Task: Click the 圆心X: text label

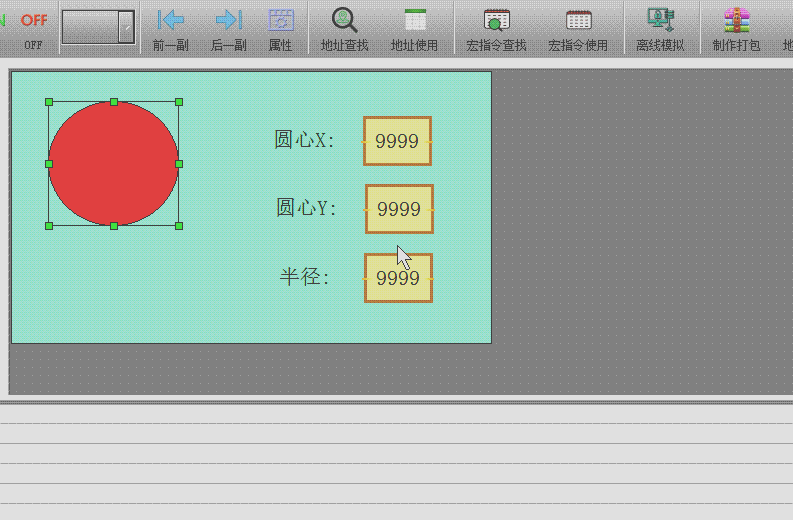Action: pyautogui.click(x=304, y=140)
